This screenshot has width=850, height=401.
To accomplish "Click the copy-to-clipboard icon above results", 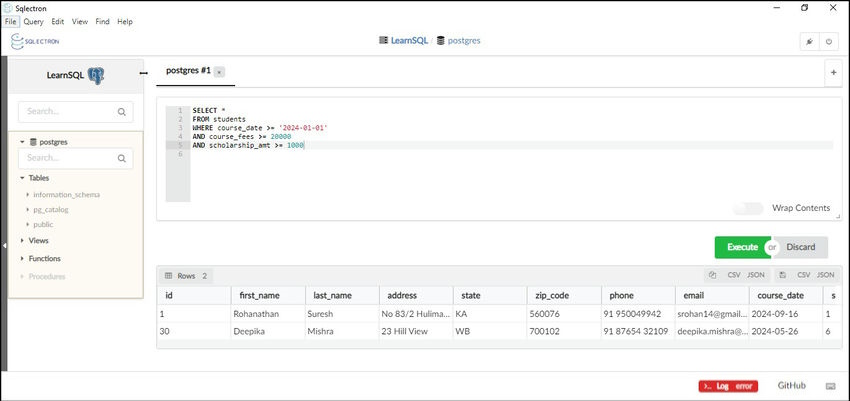I will pos(712,275).
